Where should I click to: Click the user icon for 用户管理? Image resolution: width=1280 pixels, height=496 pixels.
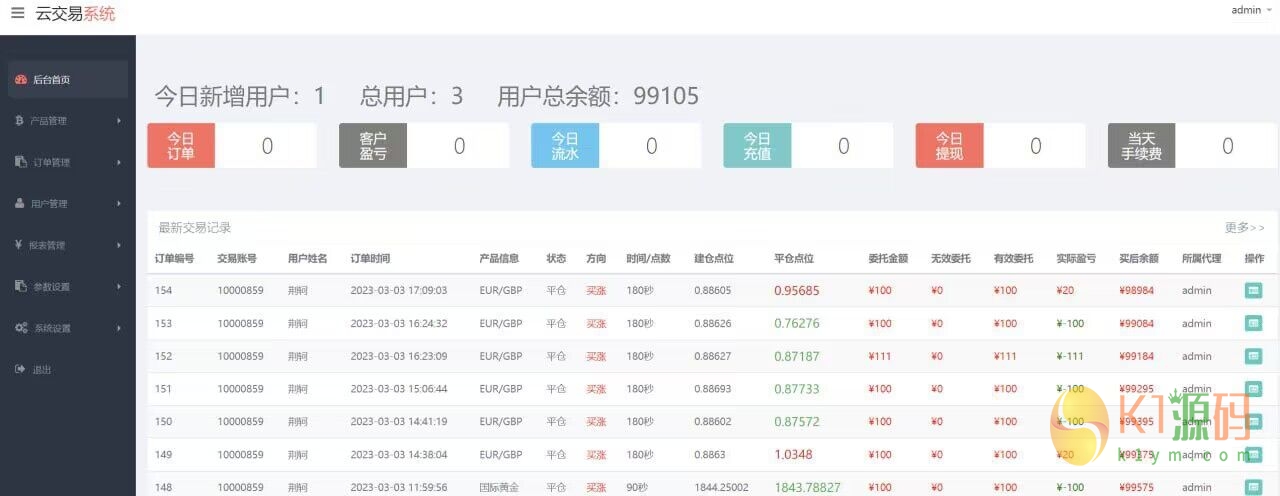coord(20,204)
